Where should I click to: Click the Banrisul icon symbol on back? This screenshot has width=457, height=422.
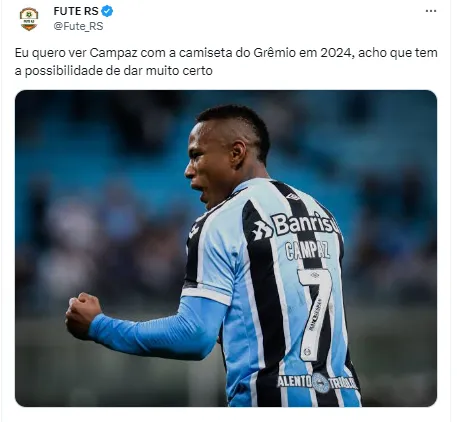262,230
